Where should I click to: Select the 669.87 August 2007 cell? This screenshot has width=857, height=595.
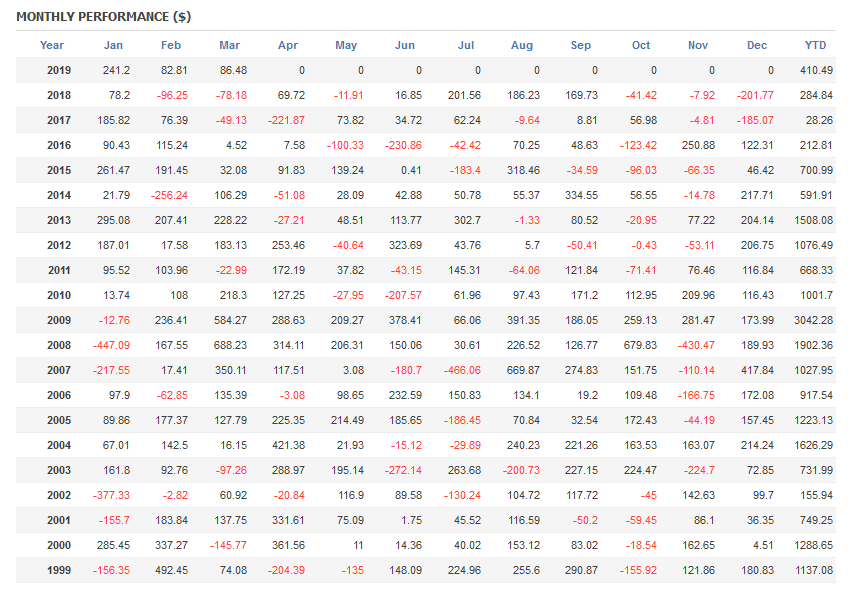click(522, 370)
